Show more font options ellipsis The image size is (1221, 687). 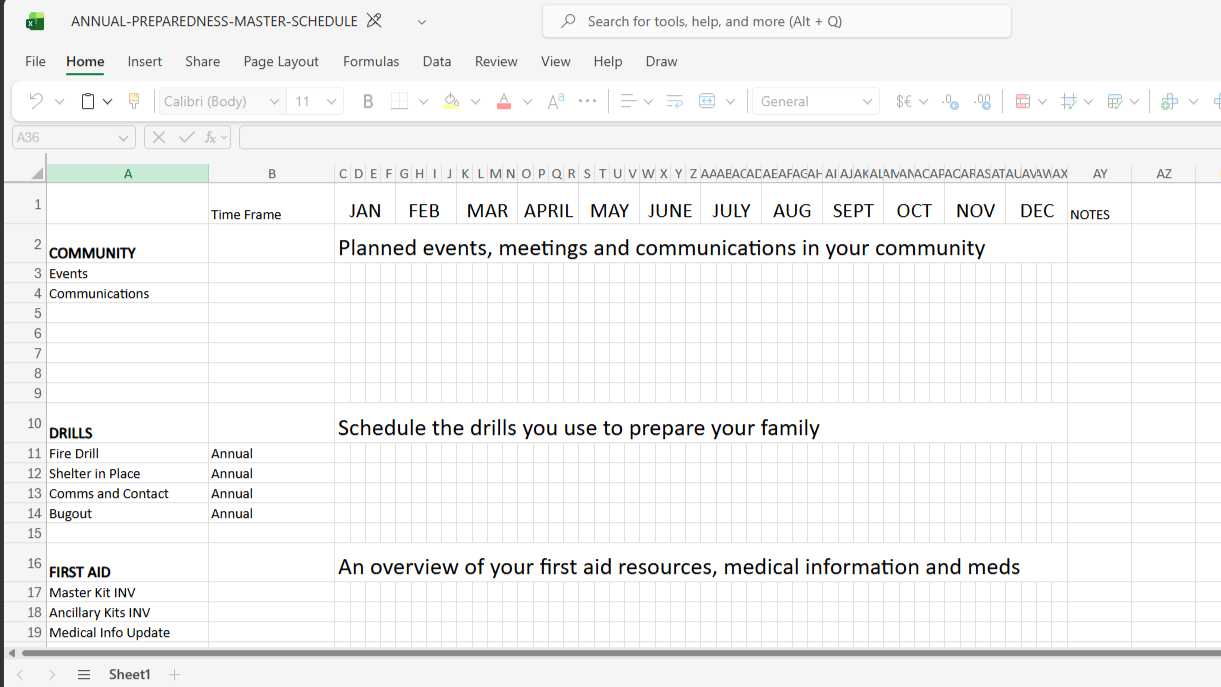pyautogui.click(x=588, y=101)
